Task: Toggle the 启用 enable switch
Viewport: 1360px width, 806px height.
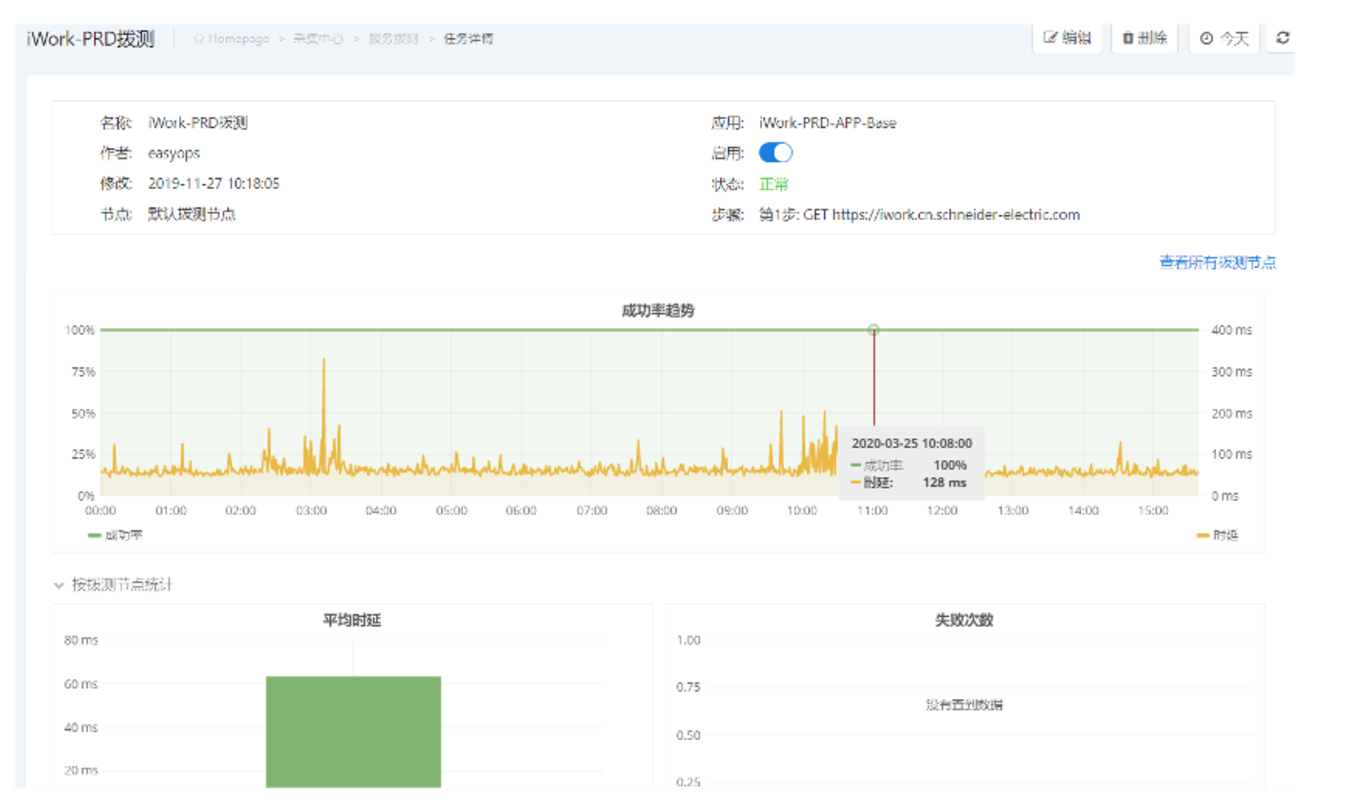Action: [x=776, y=153]
